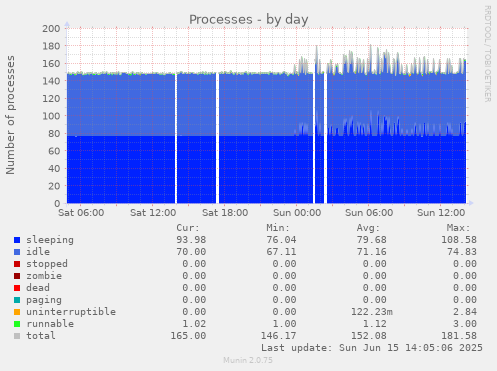Click sleeping current value 93.98
The height and width of the screenshot is (371, 497).
click(191, 240)
